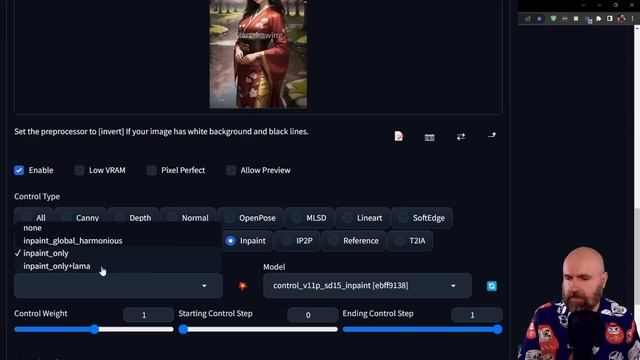Tick the Pixel Perfect checkbox
Viewport: 640px width, 360px height.
151,170
